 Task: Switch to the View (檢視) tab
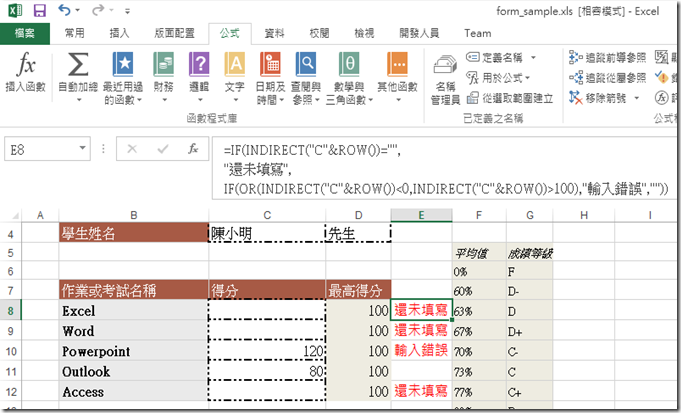(x=364, y=33)
